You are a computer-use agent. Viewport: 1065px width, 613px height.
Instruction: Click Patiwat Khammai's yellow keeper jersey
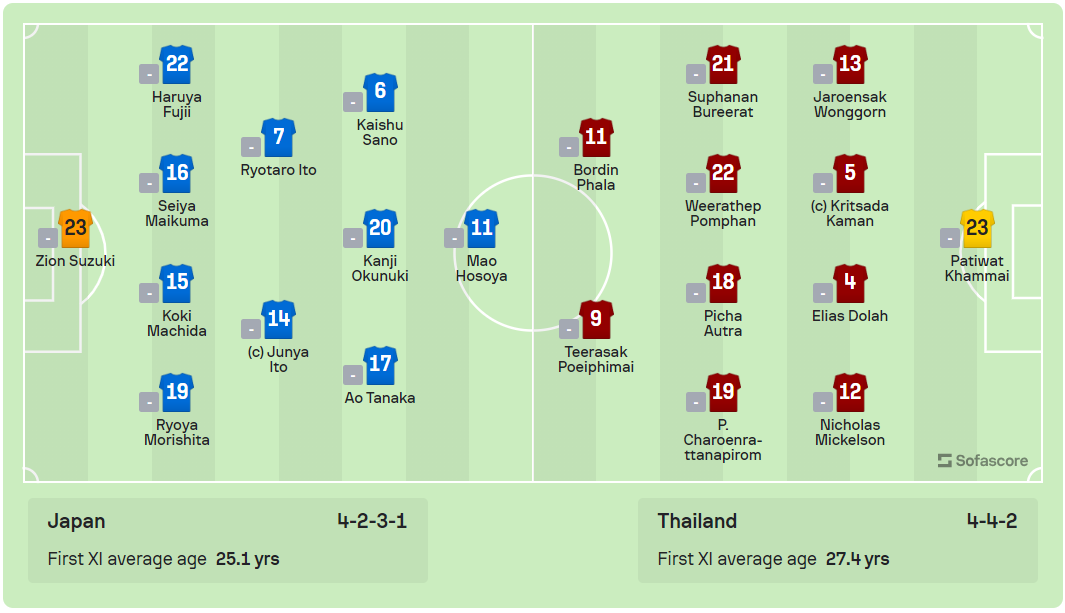click(976, 228)
